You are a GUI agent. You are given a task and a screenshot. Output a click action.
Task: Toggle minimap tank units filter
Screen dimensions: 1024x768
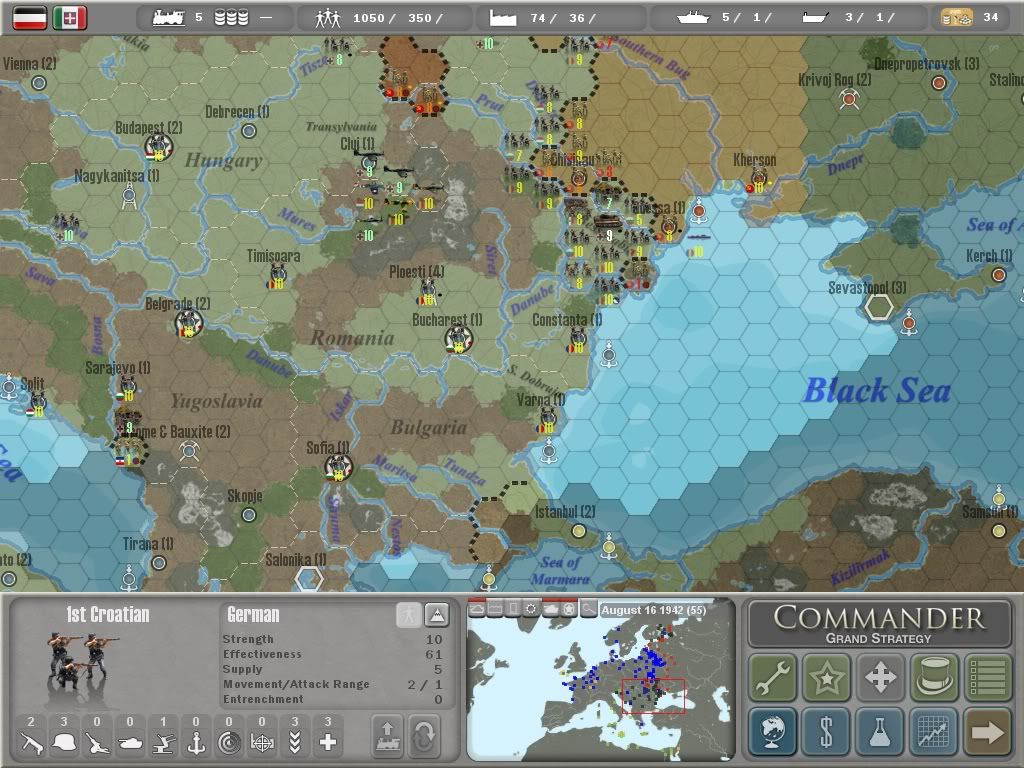(551, 609)
